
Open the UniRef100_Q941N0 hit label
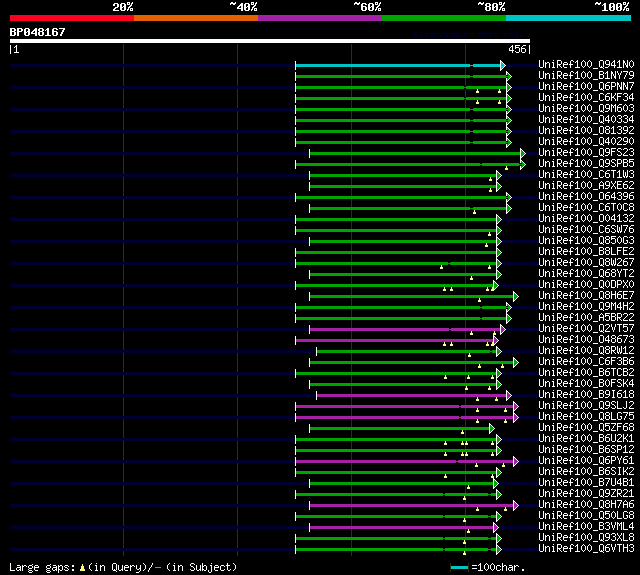pyautogui.click(x=585, y=65)
